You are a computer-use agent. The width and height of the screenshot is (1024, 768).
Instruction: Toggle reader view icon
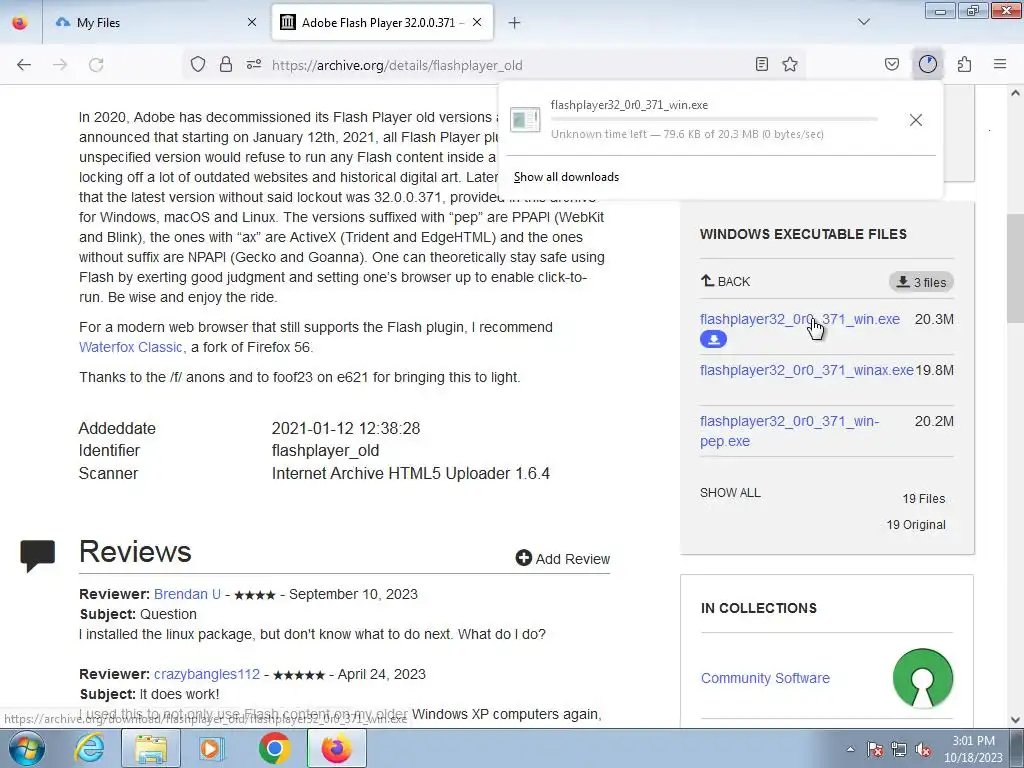pyautogui.click(x=761, y=64)
